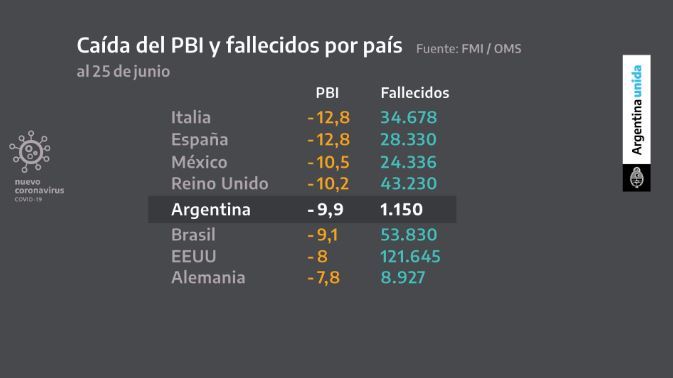Screen dimensions: 673x378
Task: Click the EEUU country label
Action: coord(194,257)
